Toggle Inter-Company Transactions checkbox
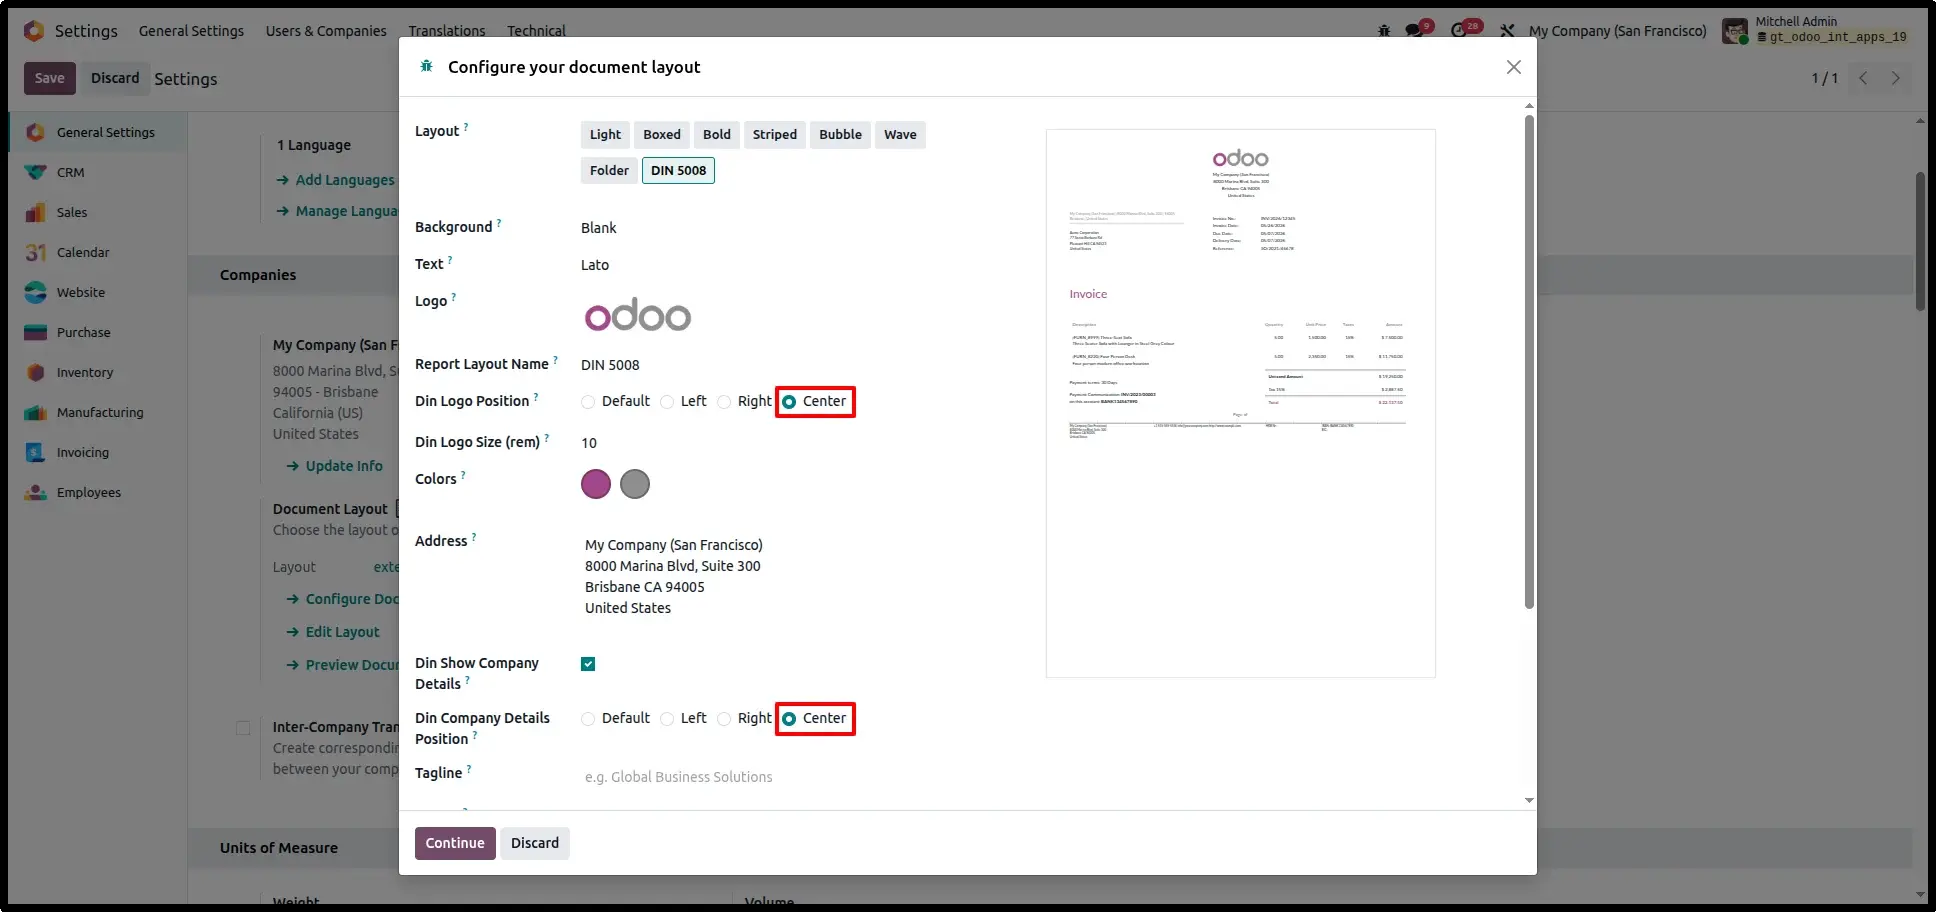The height and width of the screenshot is (912, 1938). (x=243, y=728)
